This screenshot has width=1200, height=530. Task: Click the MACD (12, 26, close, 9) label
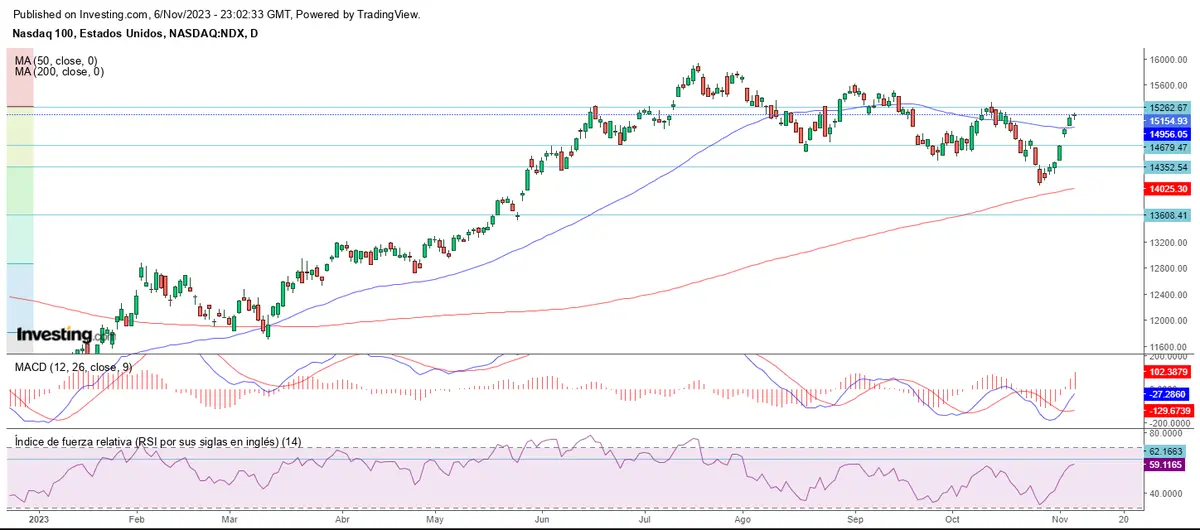(x=71, y=368)
